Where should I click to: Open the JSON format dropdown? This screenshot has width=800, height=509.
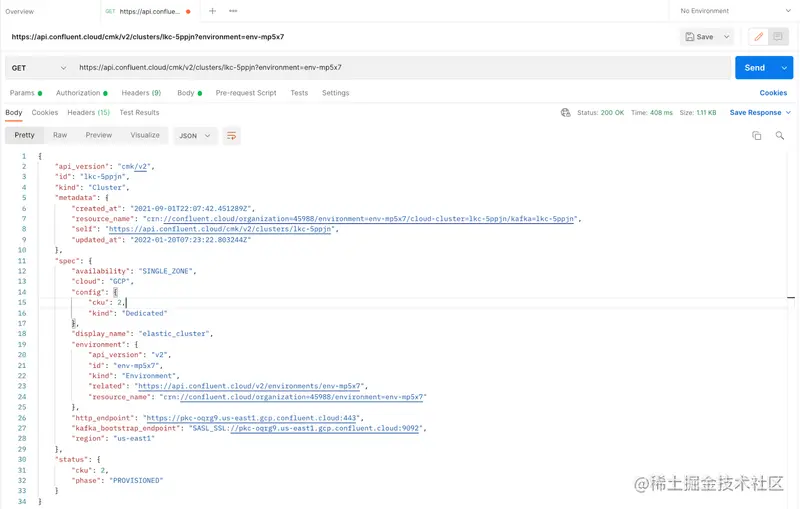(x=195, y=136)
